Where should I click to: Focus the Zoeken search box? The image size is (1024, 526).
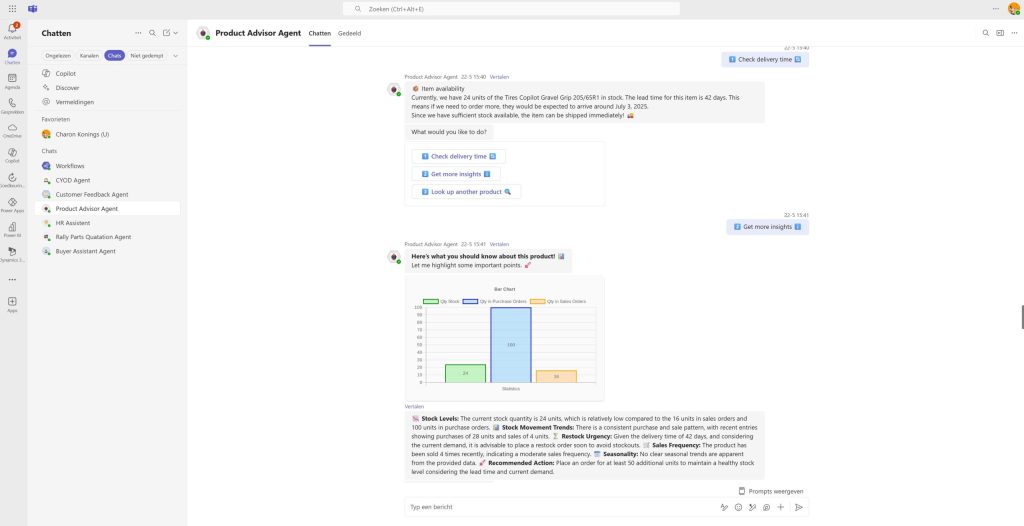point(511,8)
